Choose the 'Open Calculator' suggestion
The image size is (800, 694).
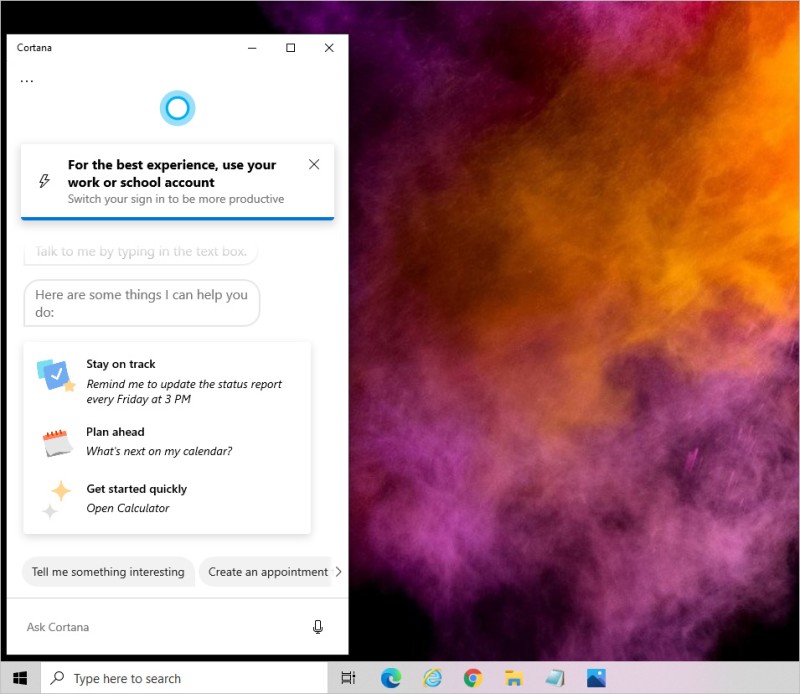(128, 508)
